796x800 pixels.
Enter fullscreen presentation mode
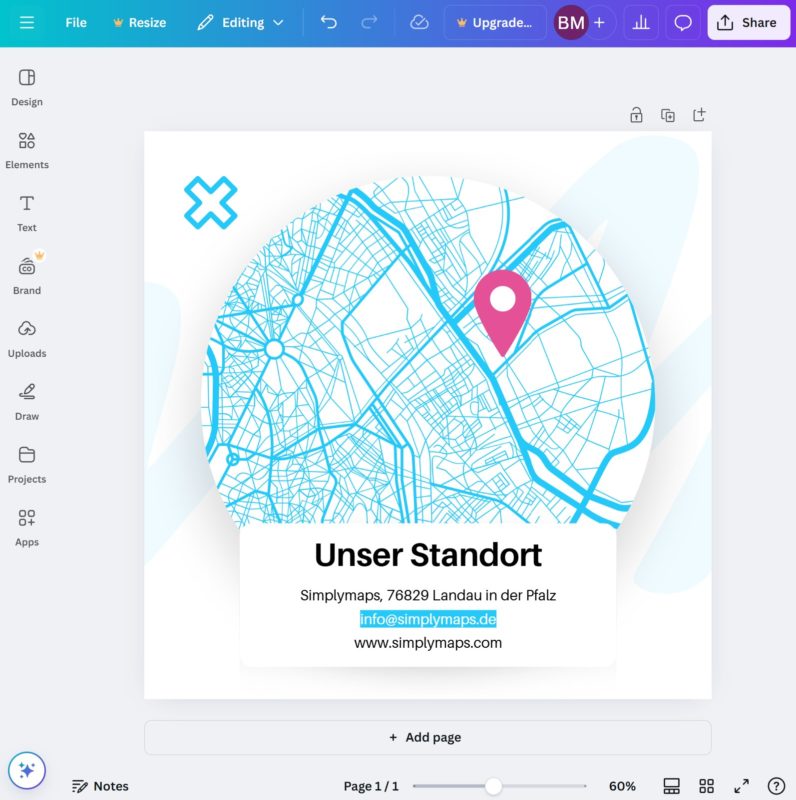pyautogui.click(x=741, y=786)
